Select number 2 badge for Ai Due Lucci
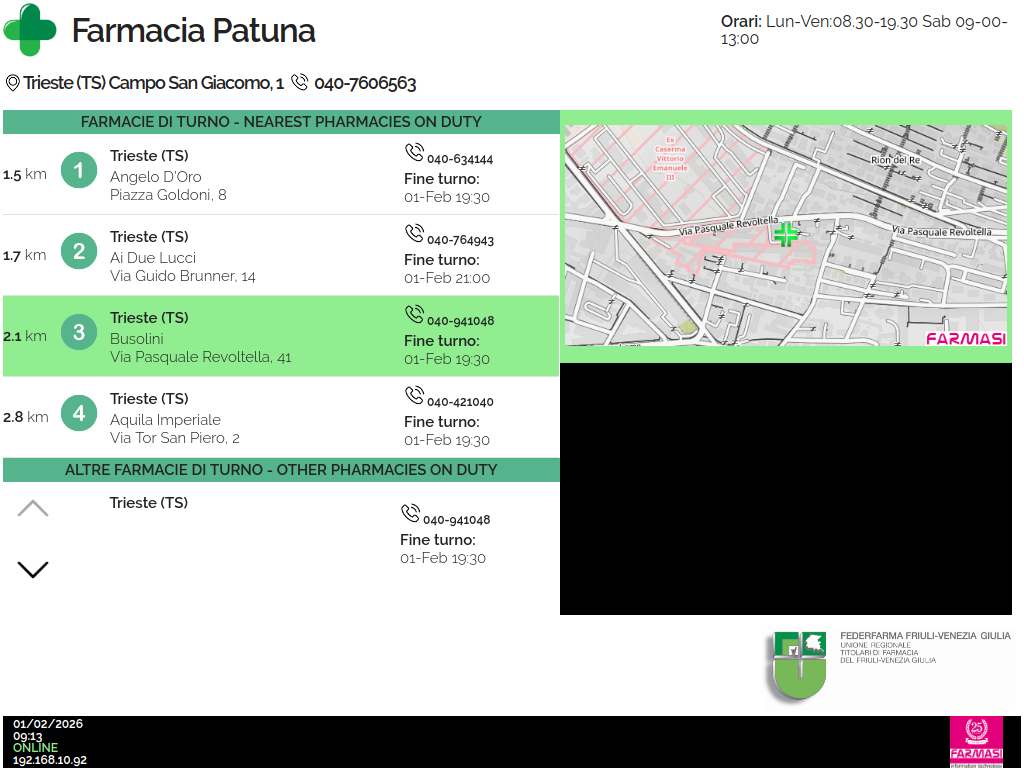 point(79,251)
